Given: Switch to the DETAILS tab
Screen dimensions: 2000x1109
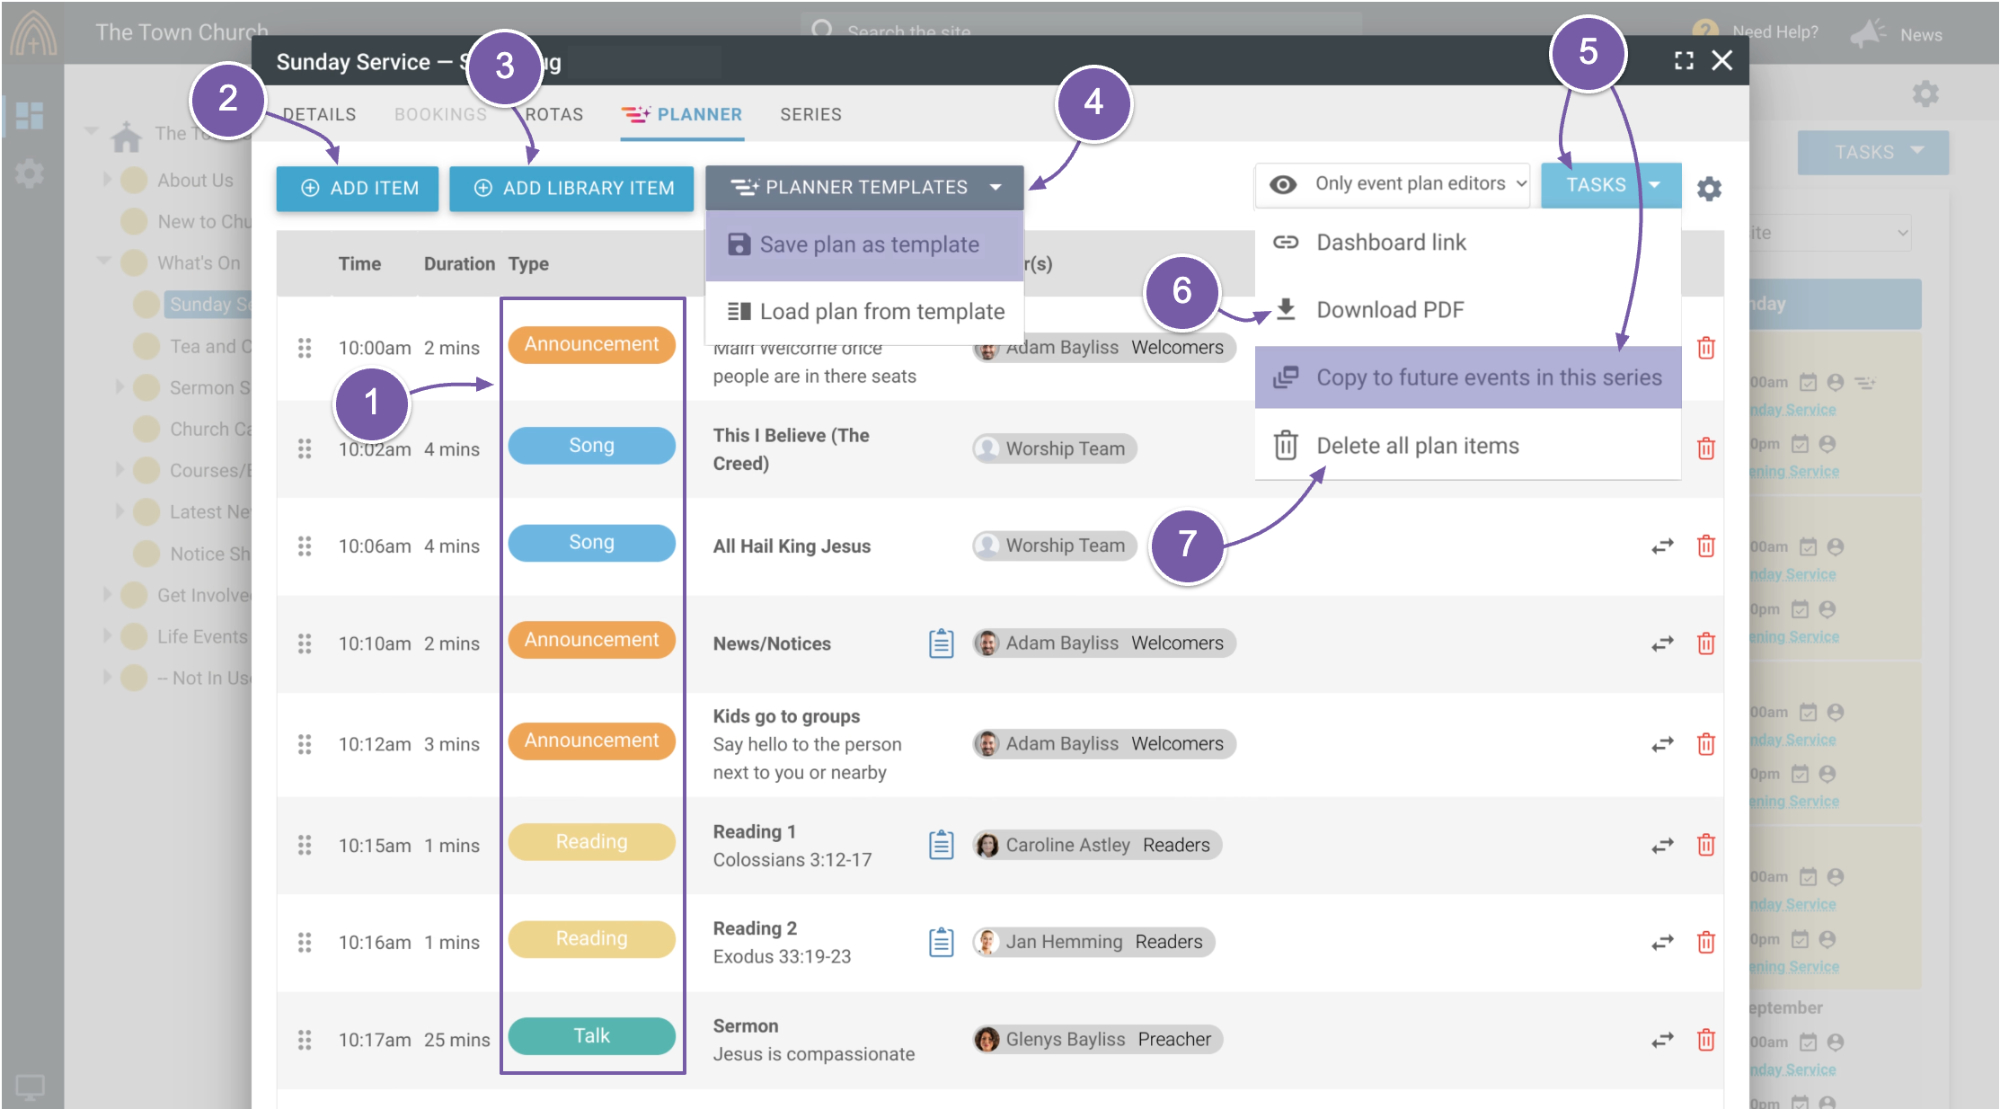Looking at the screenshot, I should click(x=319, y=114).
